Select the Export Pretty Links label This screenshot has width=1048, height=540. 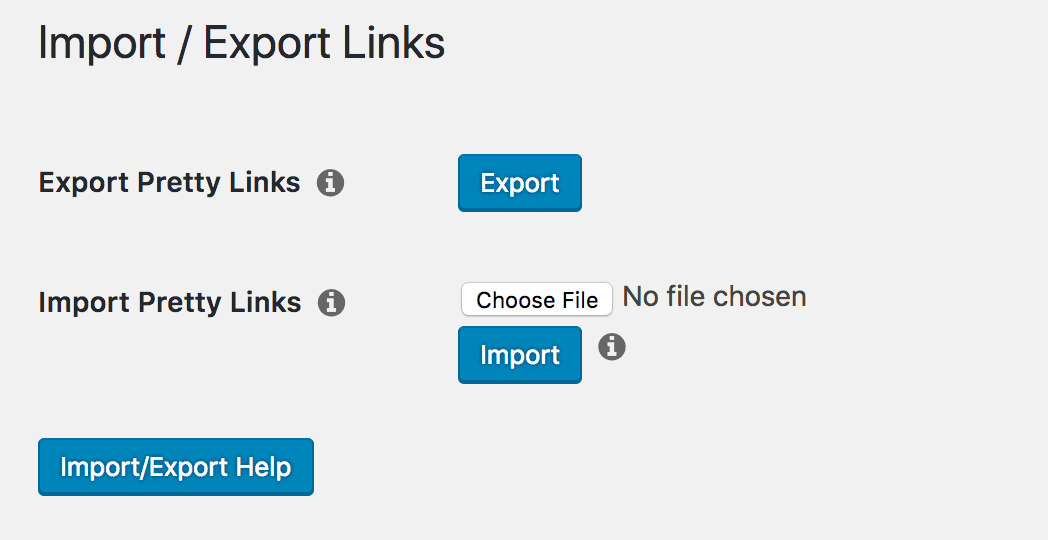click(x=169, y=182)
